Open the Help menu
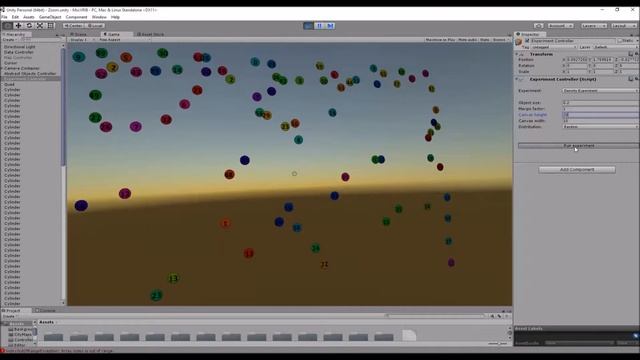 (115, 17)
